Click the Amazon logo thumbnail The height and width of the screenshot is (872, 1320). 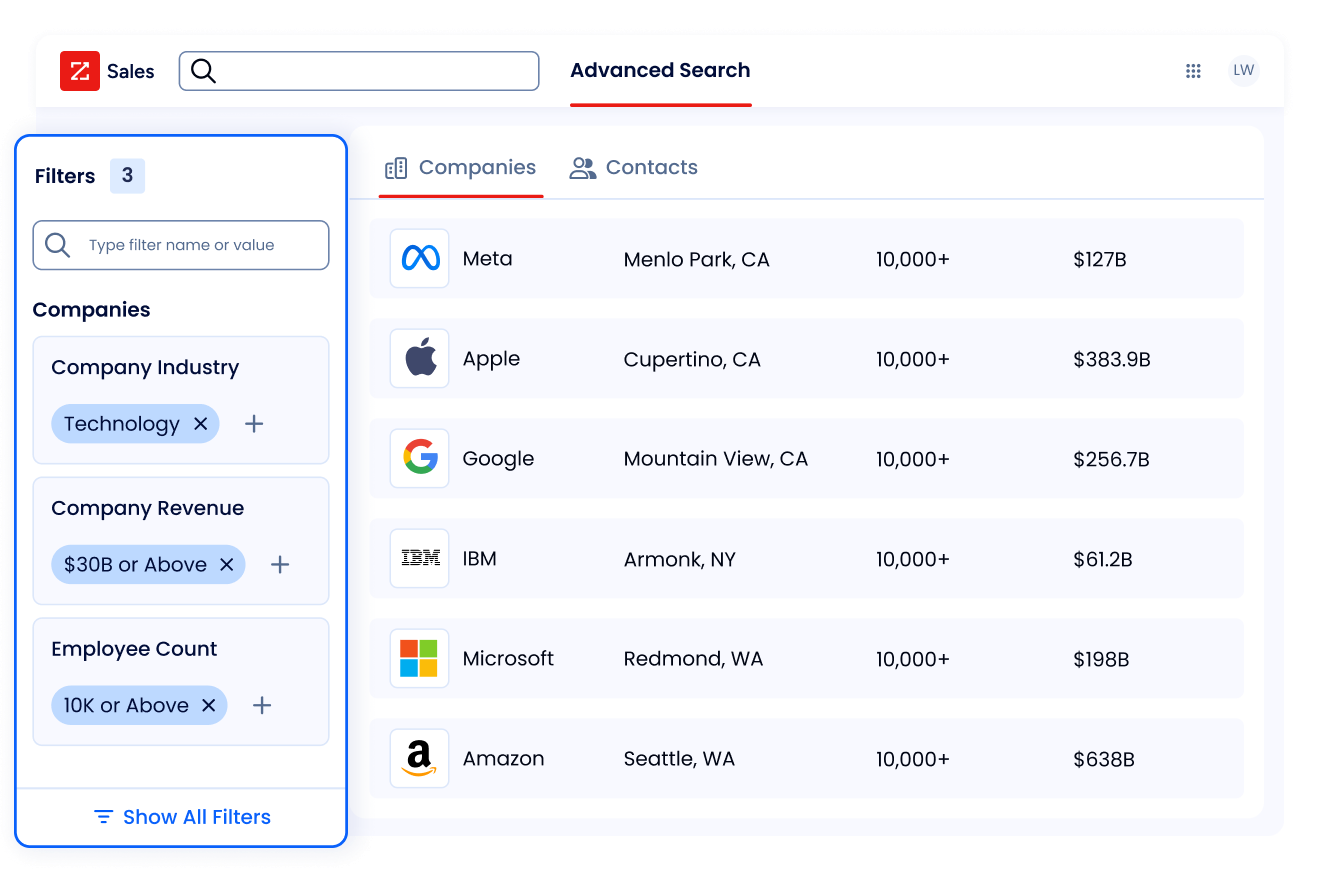click(420, 759)
